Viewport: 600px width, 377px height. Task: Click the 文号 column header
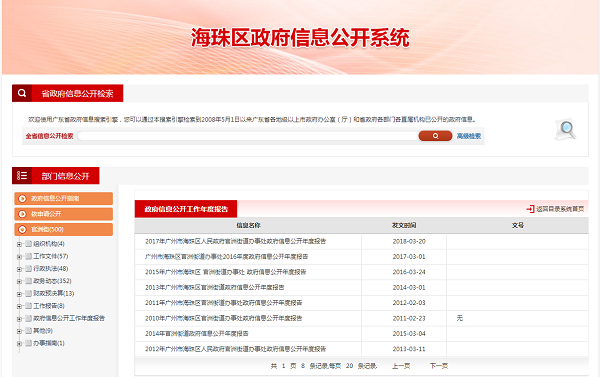point(518,225)
